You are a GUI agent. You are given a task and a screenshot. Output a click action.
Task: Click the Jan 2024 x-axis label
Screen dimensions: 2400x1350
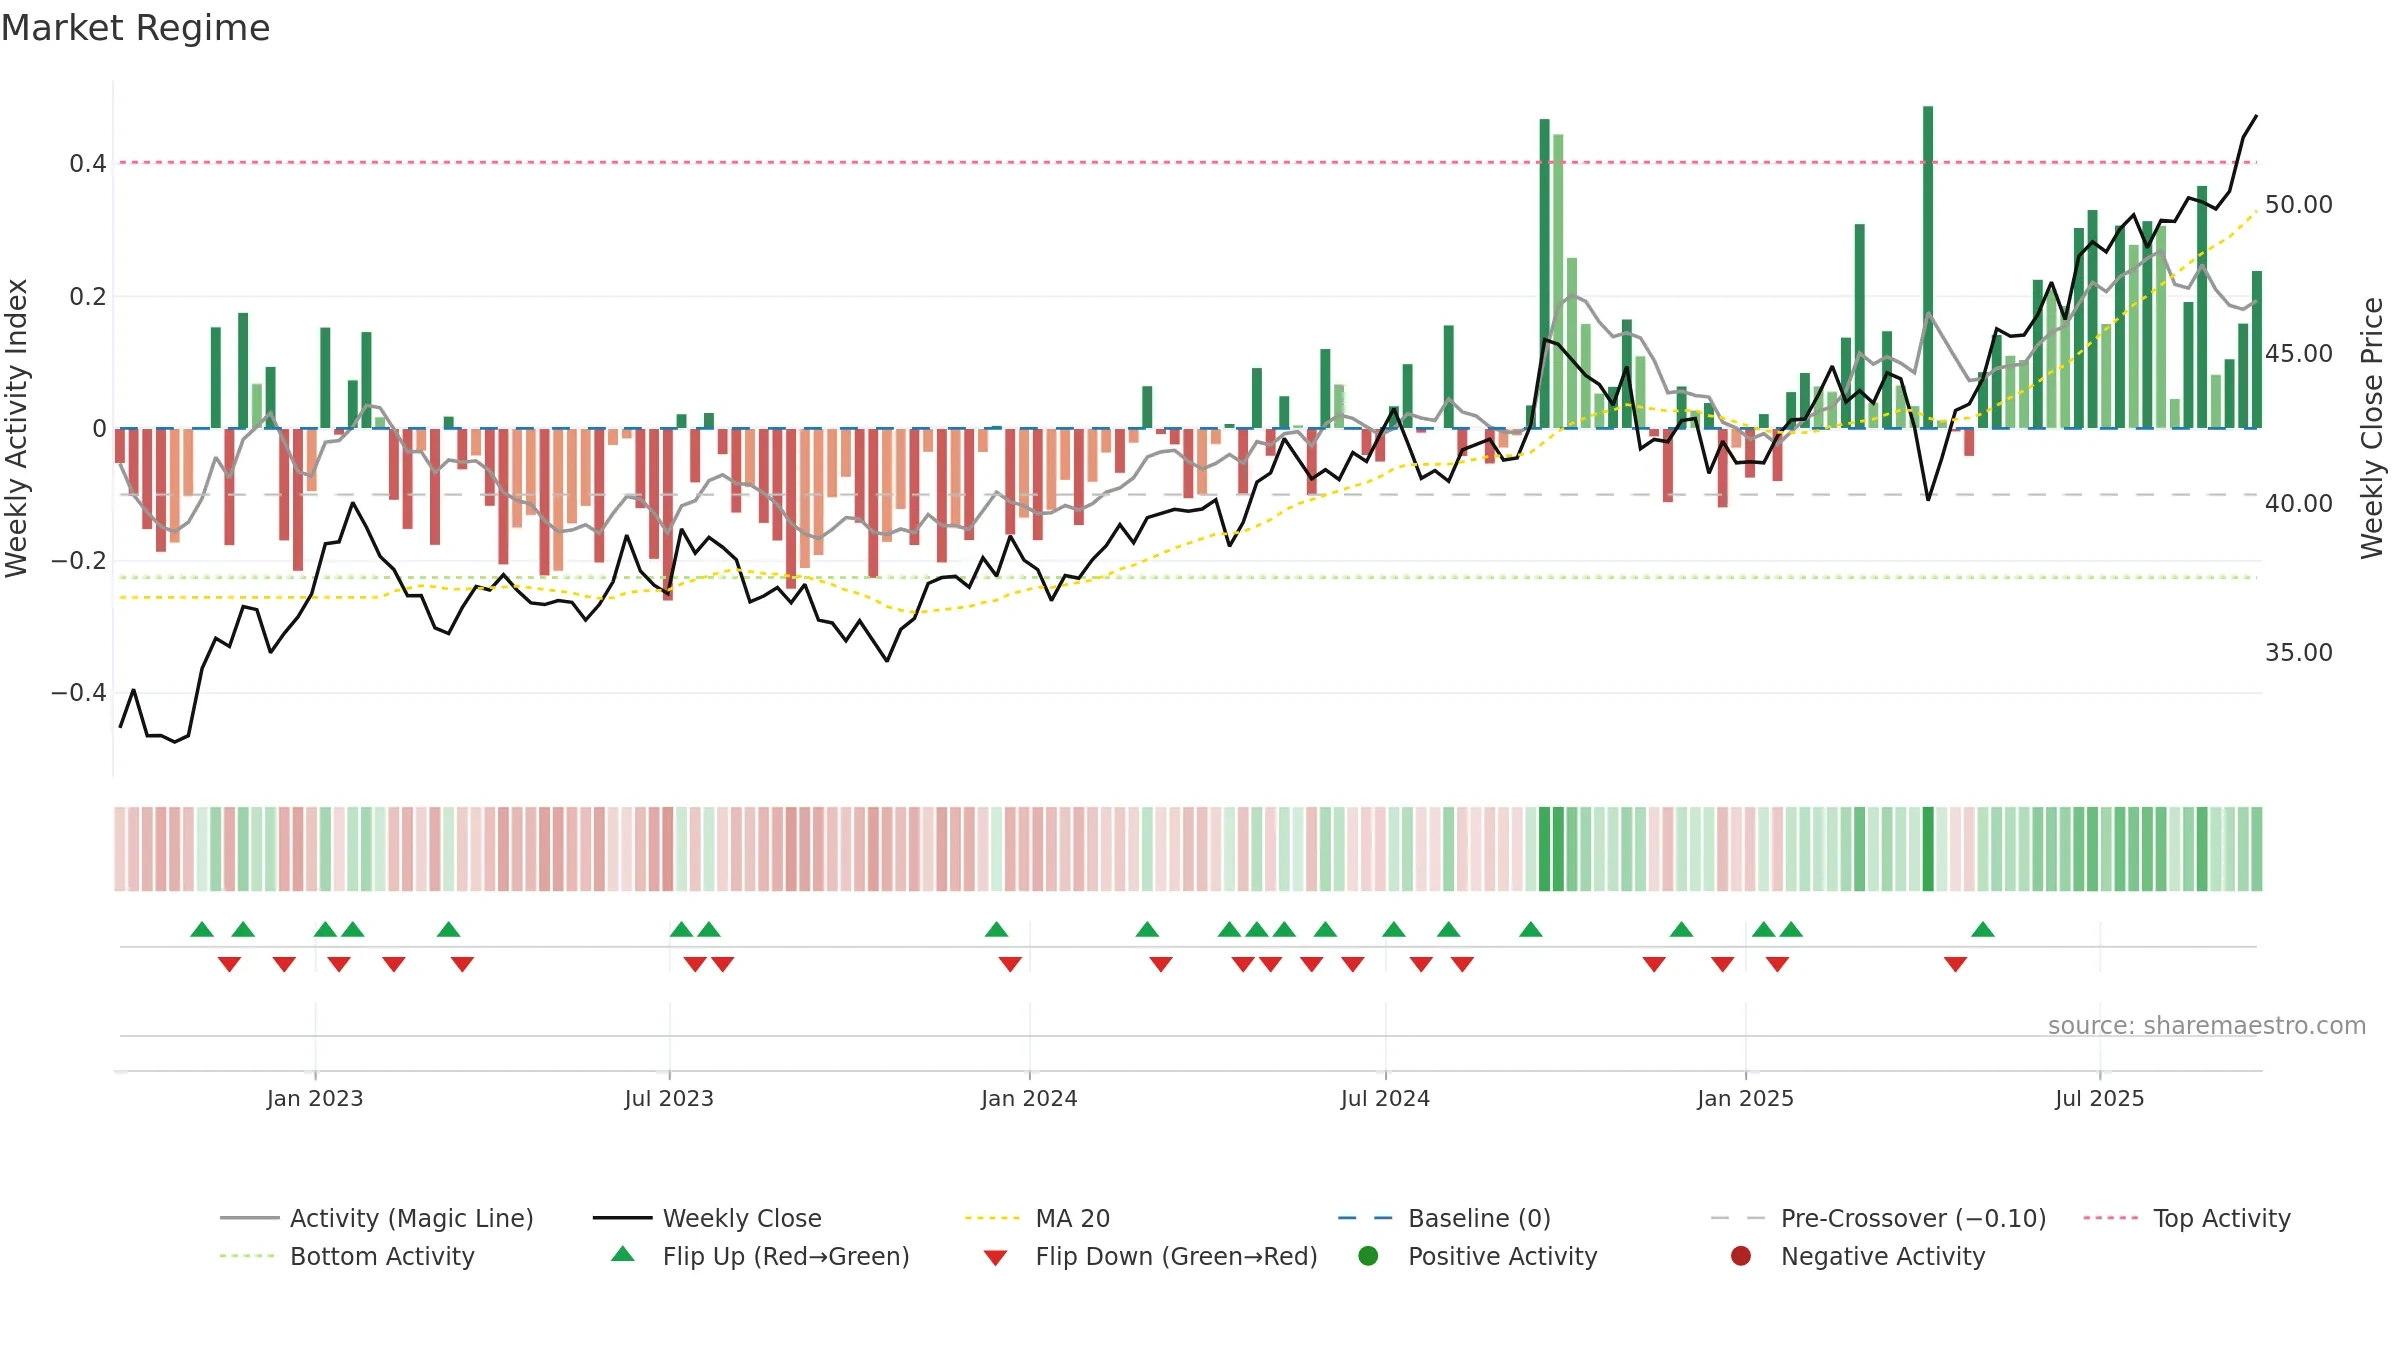1029,1098
